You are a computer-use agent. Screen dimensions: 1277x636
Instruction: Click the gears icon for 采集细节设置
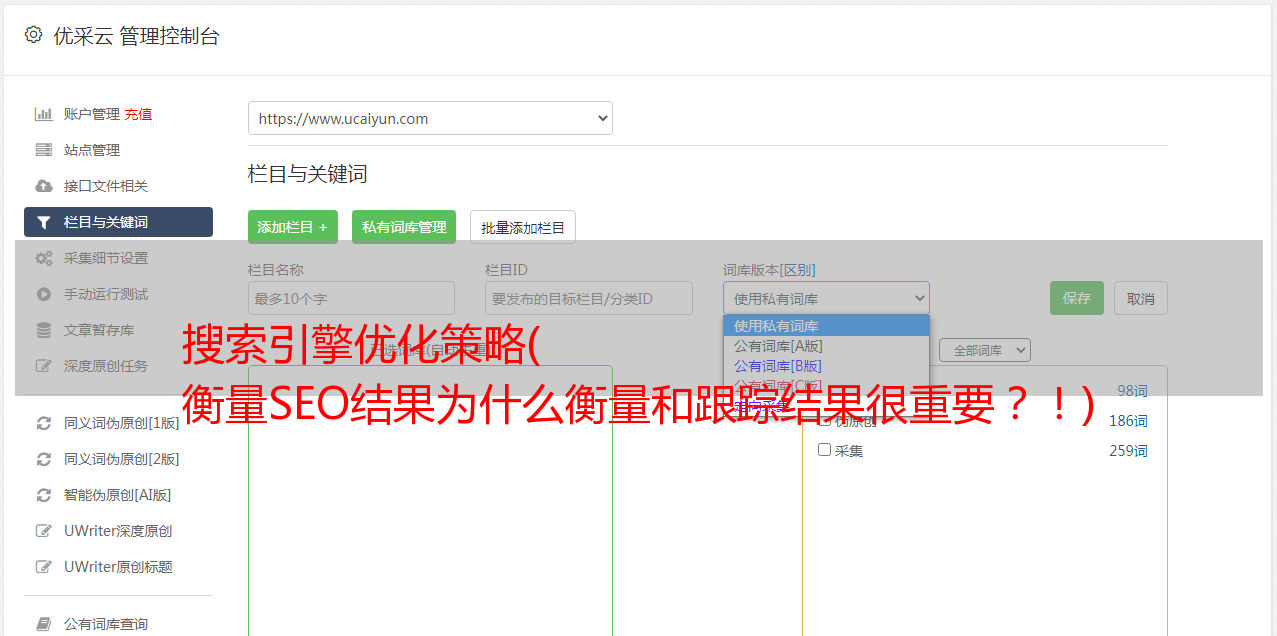pyautogui.click(x=44, y=258)
